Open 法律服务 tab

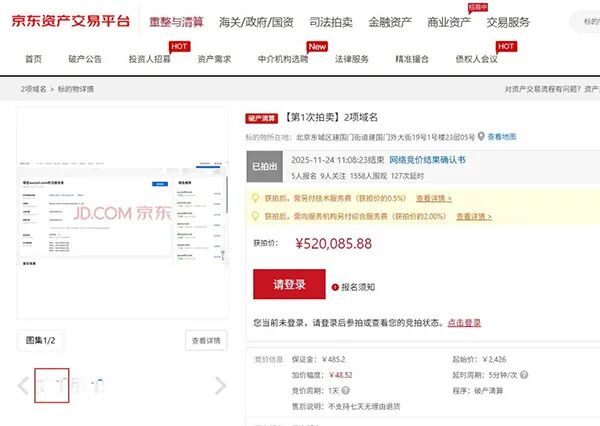click(352, 59)
